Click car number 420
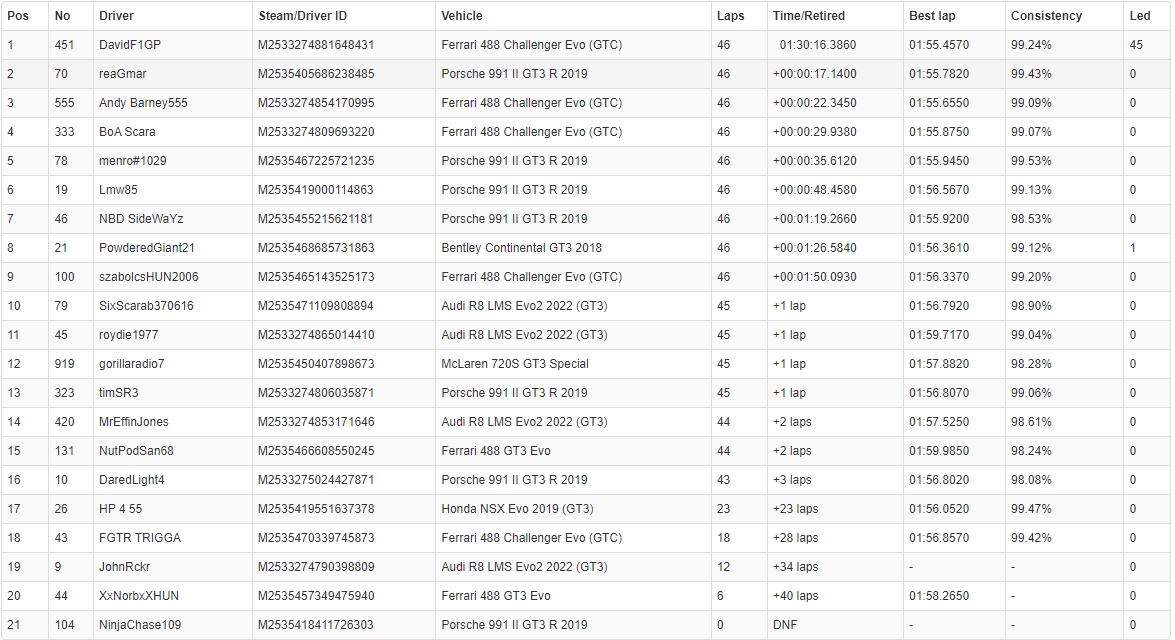Screen dimensions: 1175x640 (64, 422)
